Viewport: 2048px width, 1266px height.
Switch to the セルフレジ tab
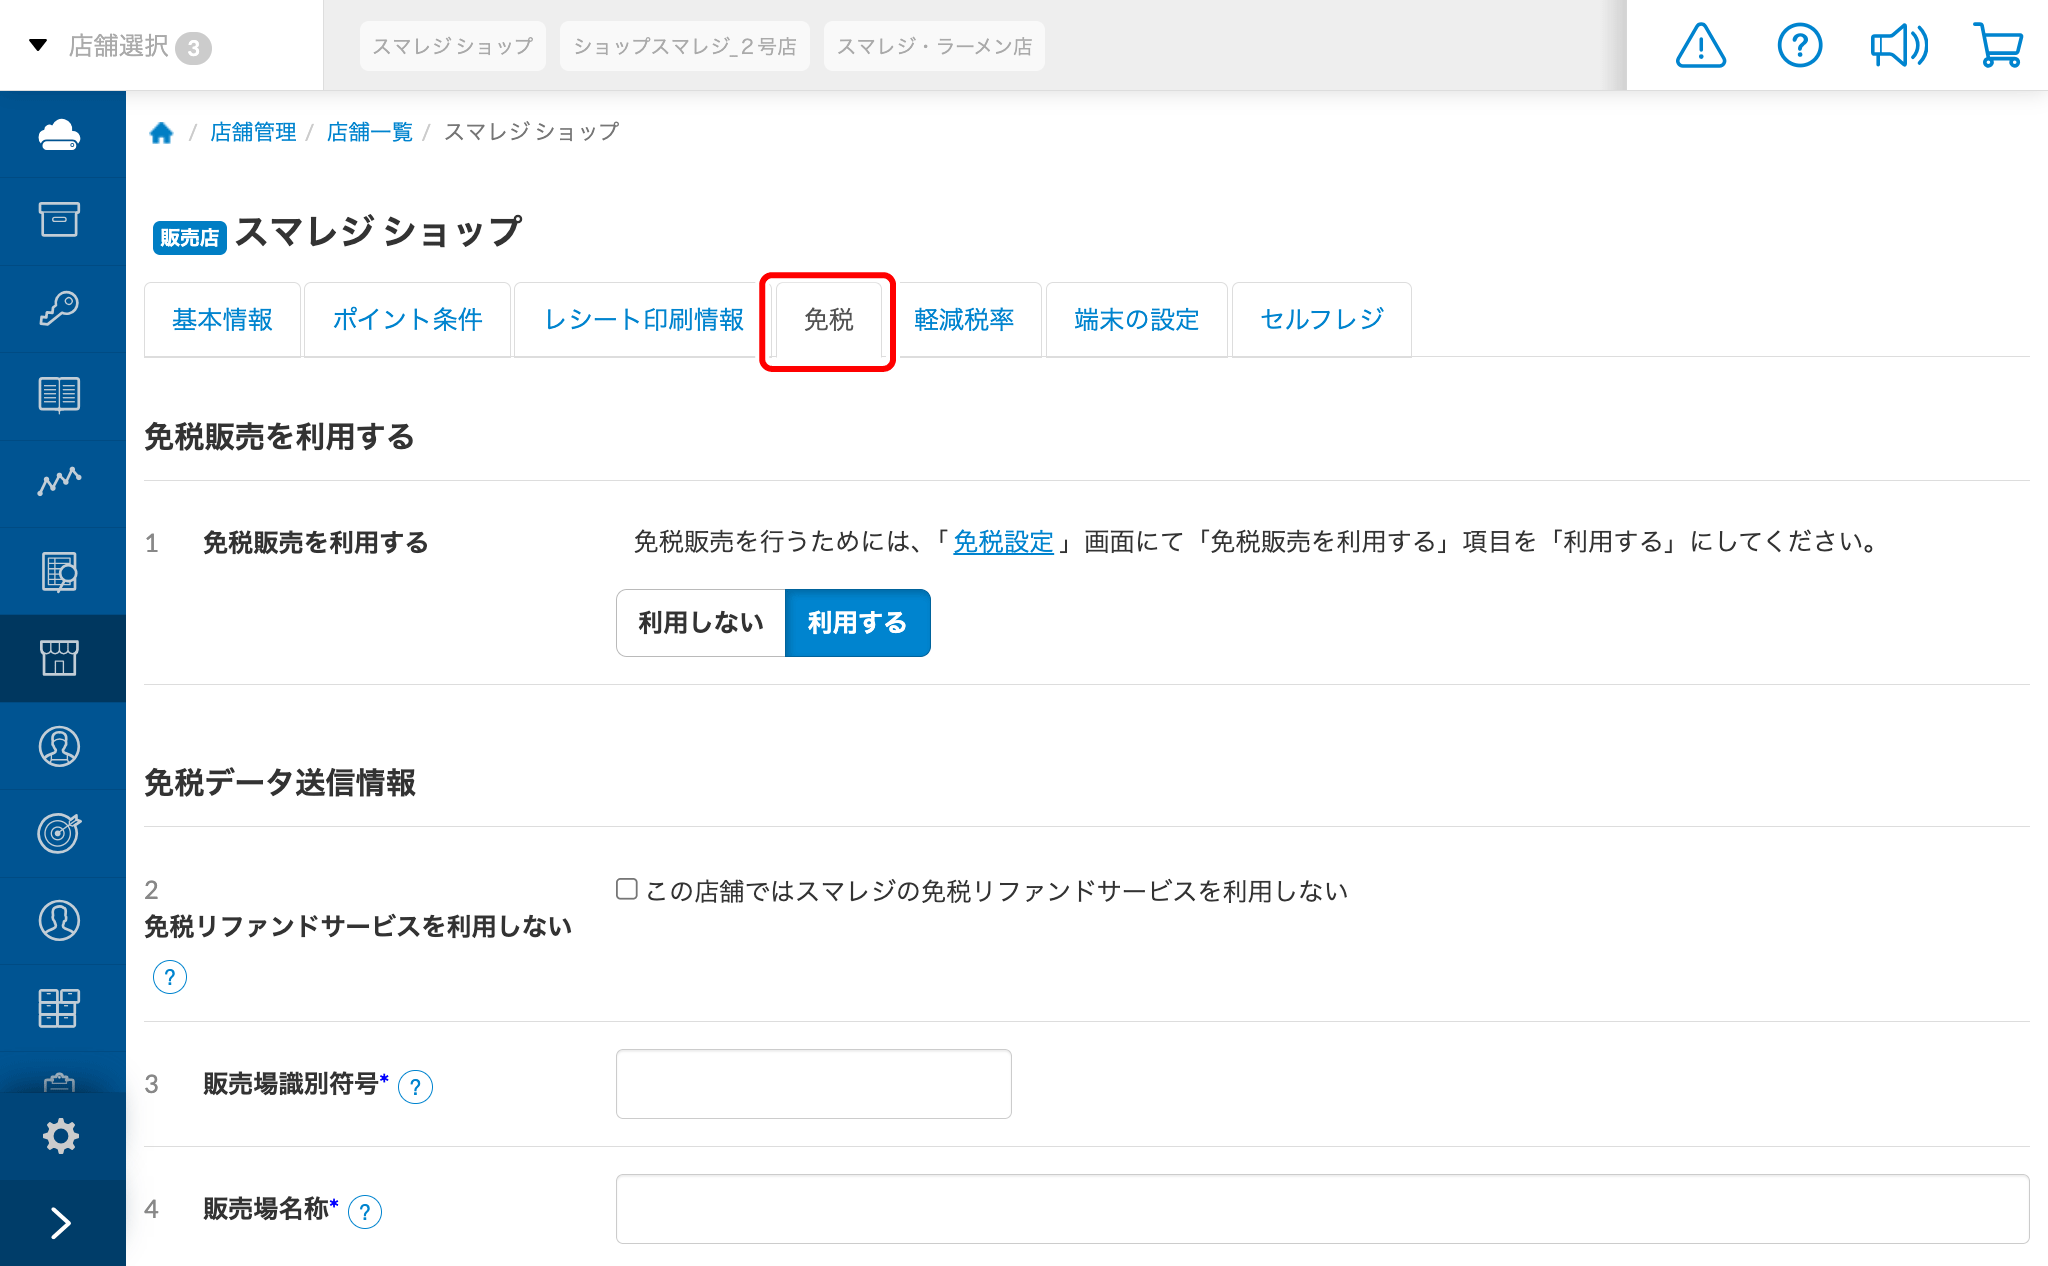point(1322,320)
